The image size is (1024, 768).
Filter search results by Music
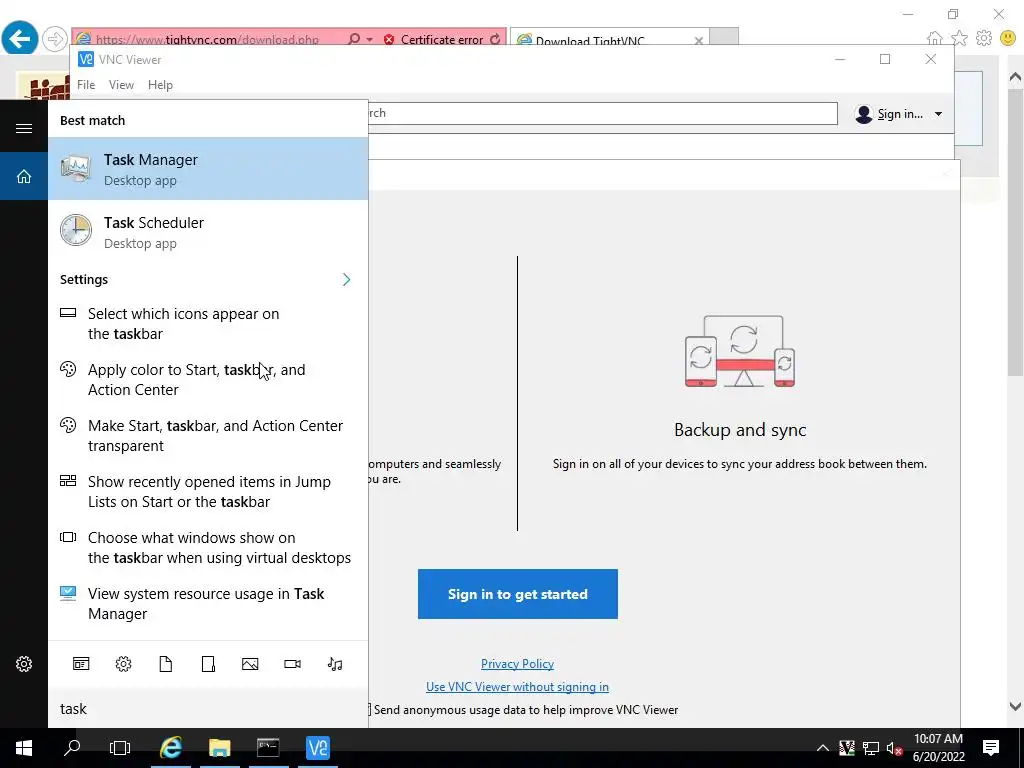[335, 664]
